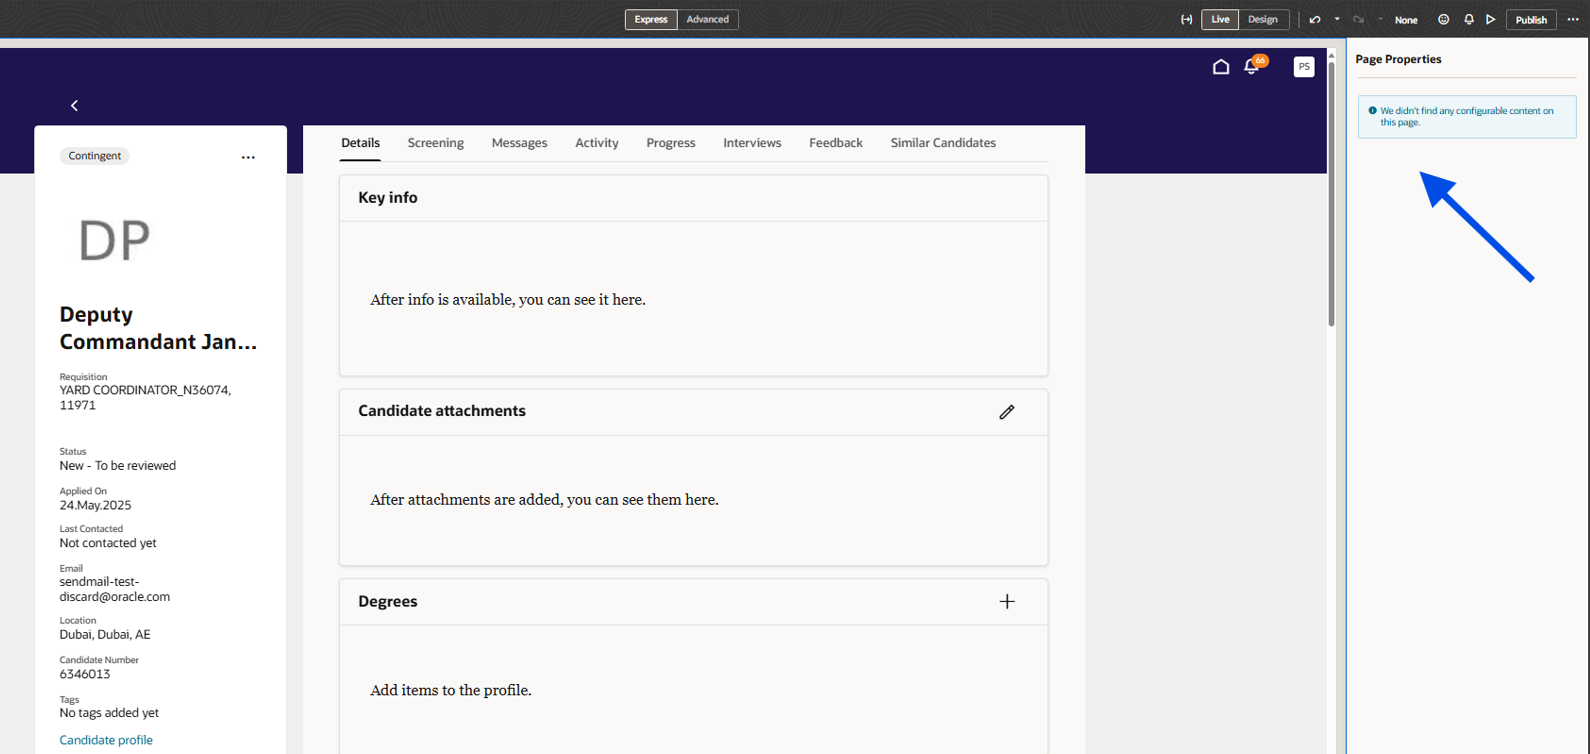This screenshot has height=754, width=1590.
Task: Open top toolbar three-dot more menu
Action: [1573, 20]
